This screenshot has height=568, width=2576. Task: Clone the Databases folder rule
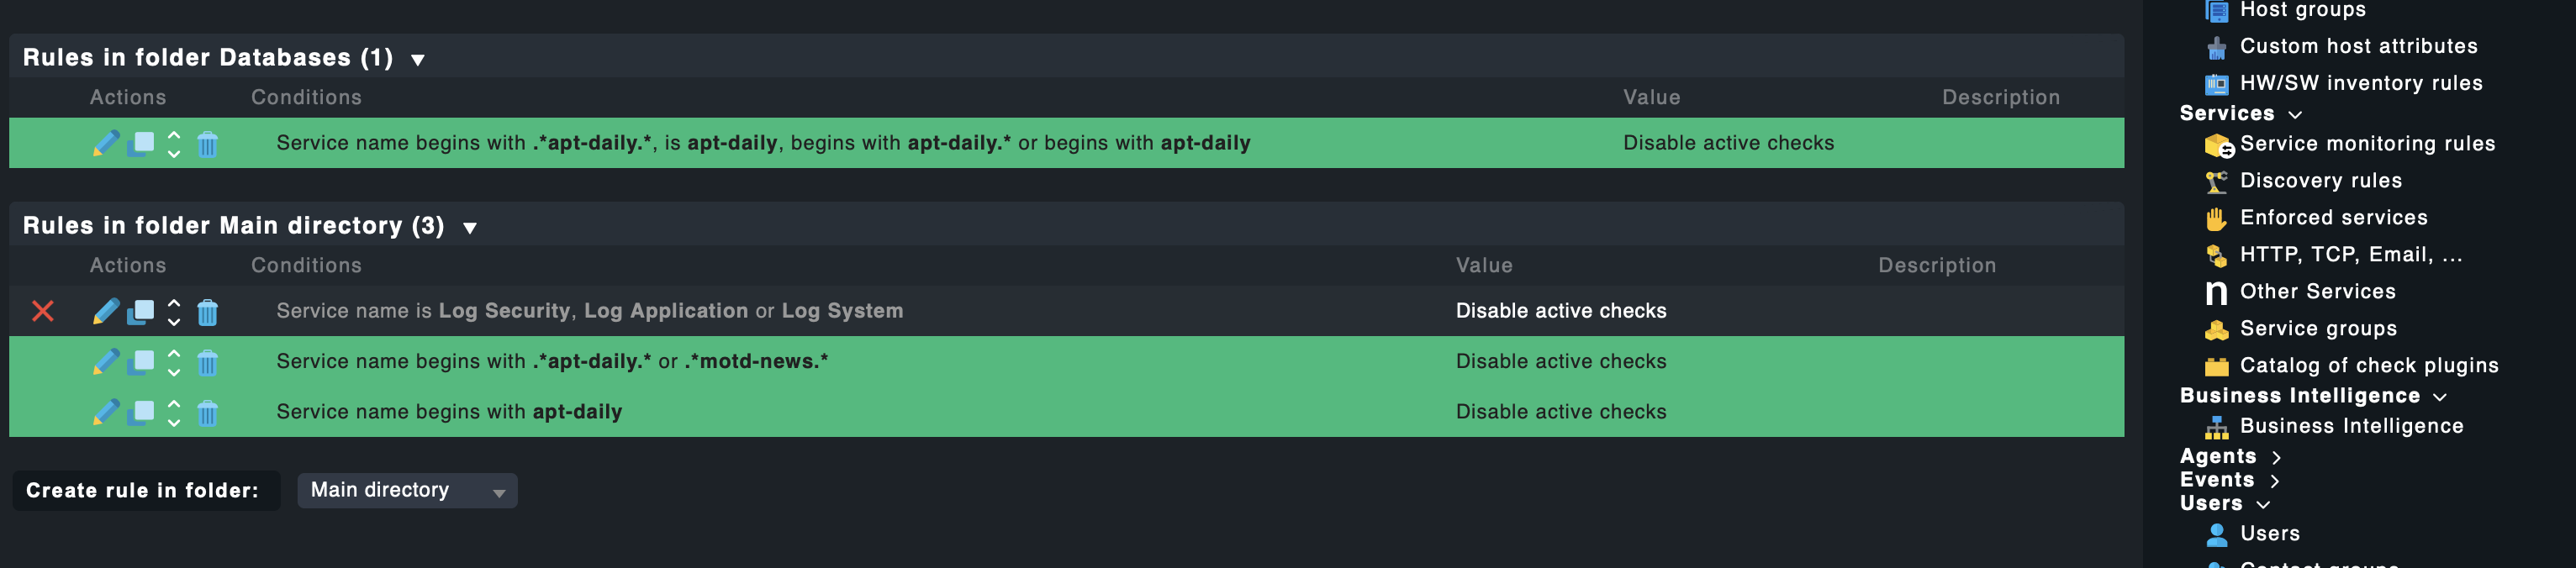click(141, 144)
